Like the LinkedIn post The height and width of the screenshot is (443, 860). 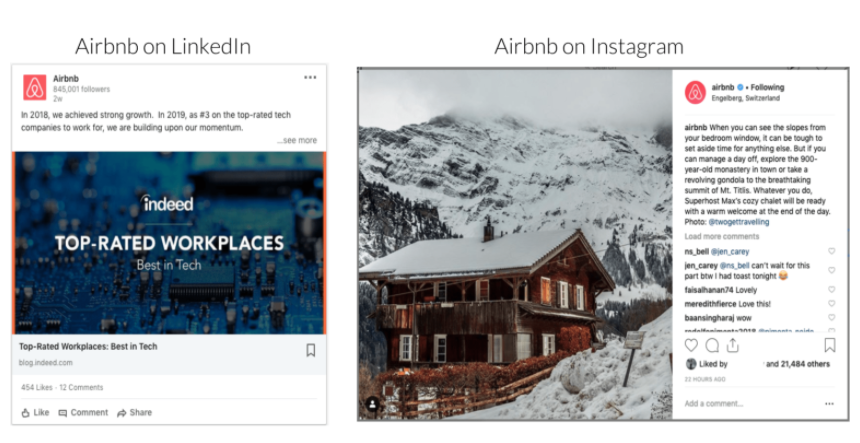(x=35, y=412)
